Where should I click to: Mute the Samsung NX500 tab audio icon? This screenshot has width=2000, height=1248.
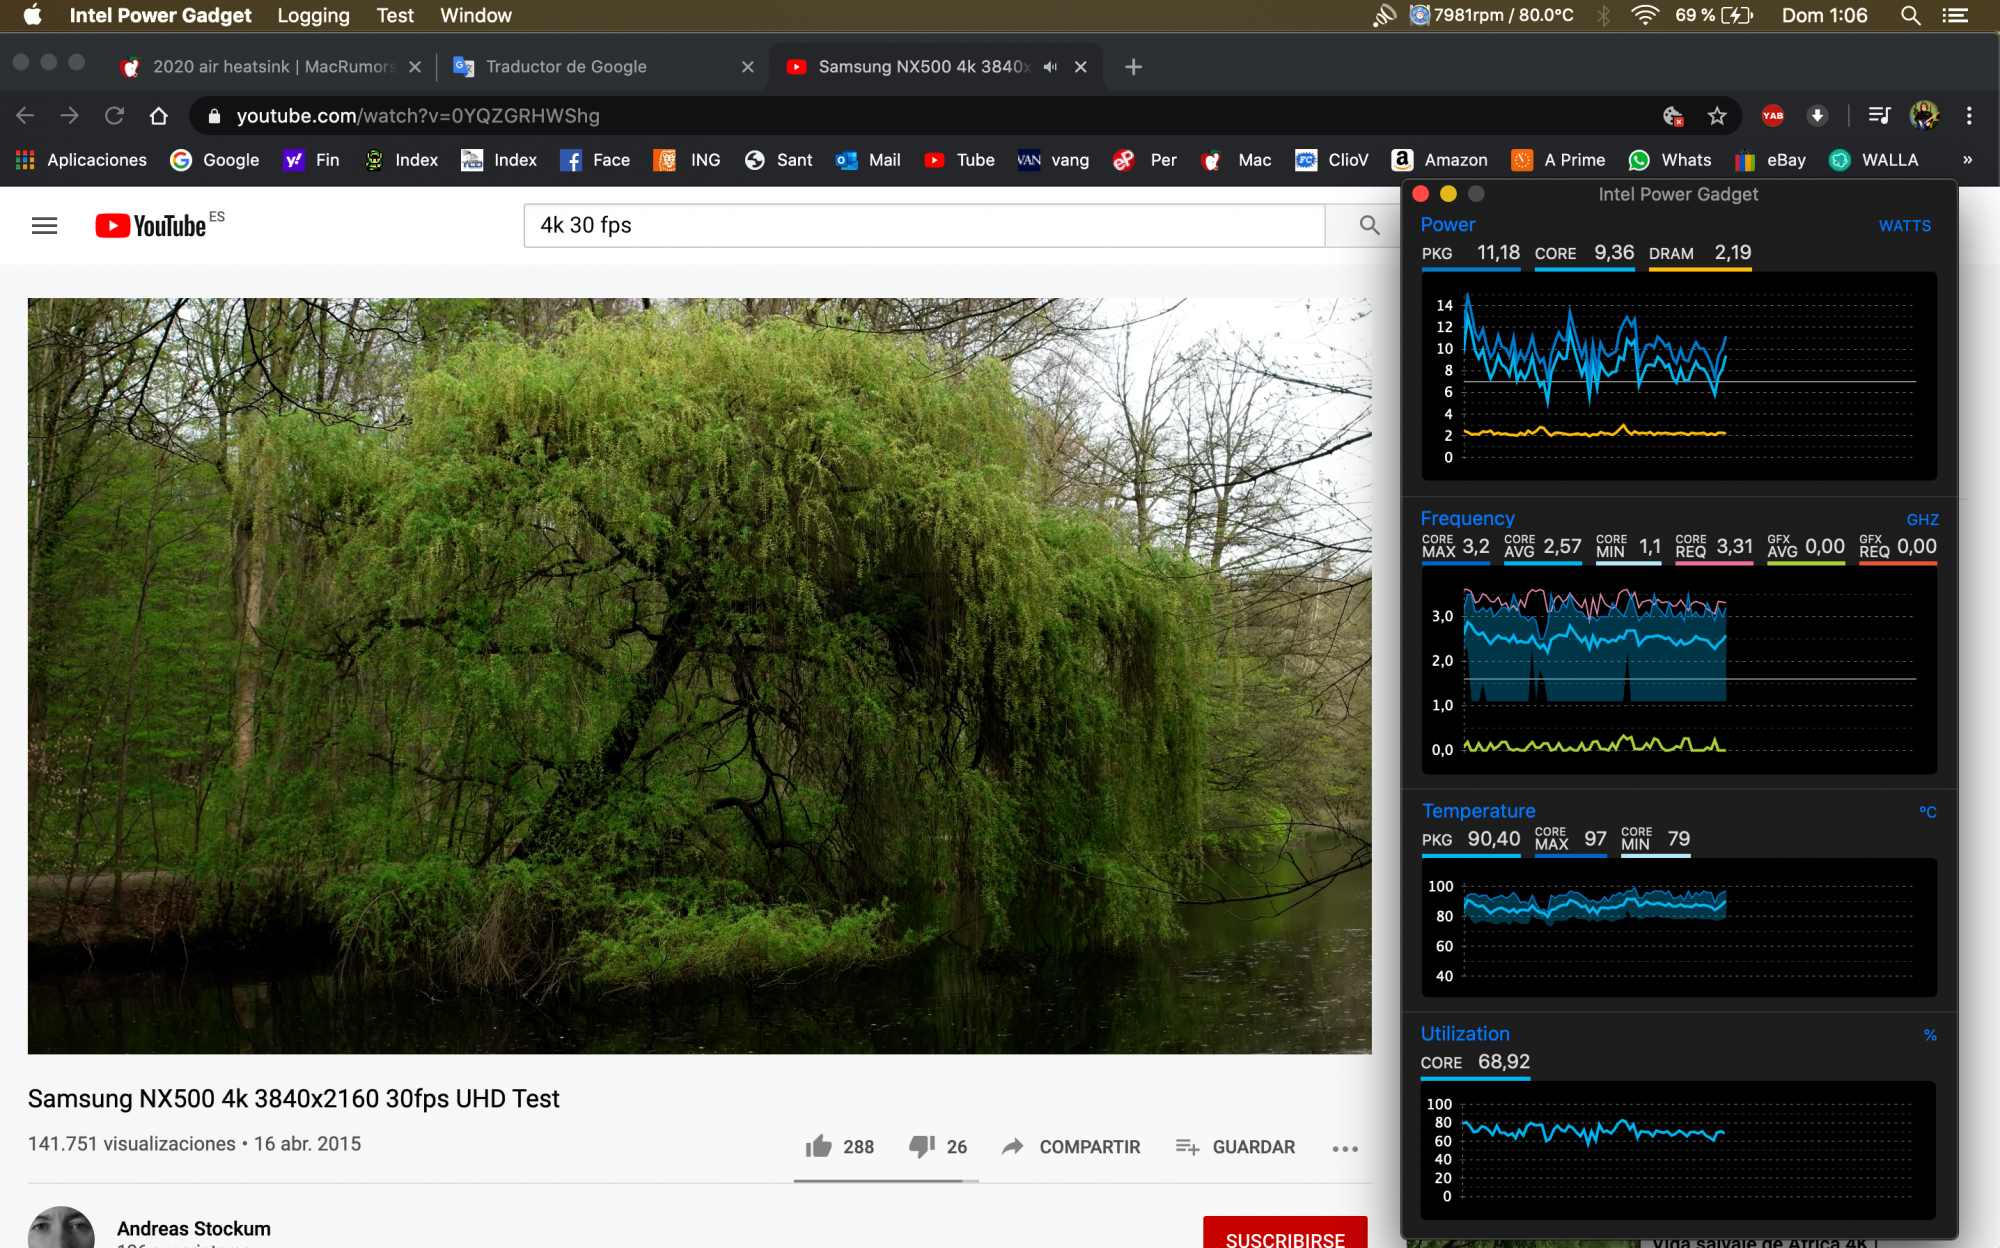click(1050, 67)
